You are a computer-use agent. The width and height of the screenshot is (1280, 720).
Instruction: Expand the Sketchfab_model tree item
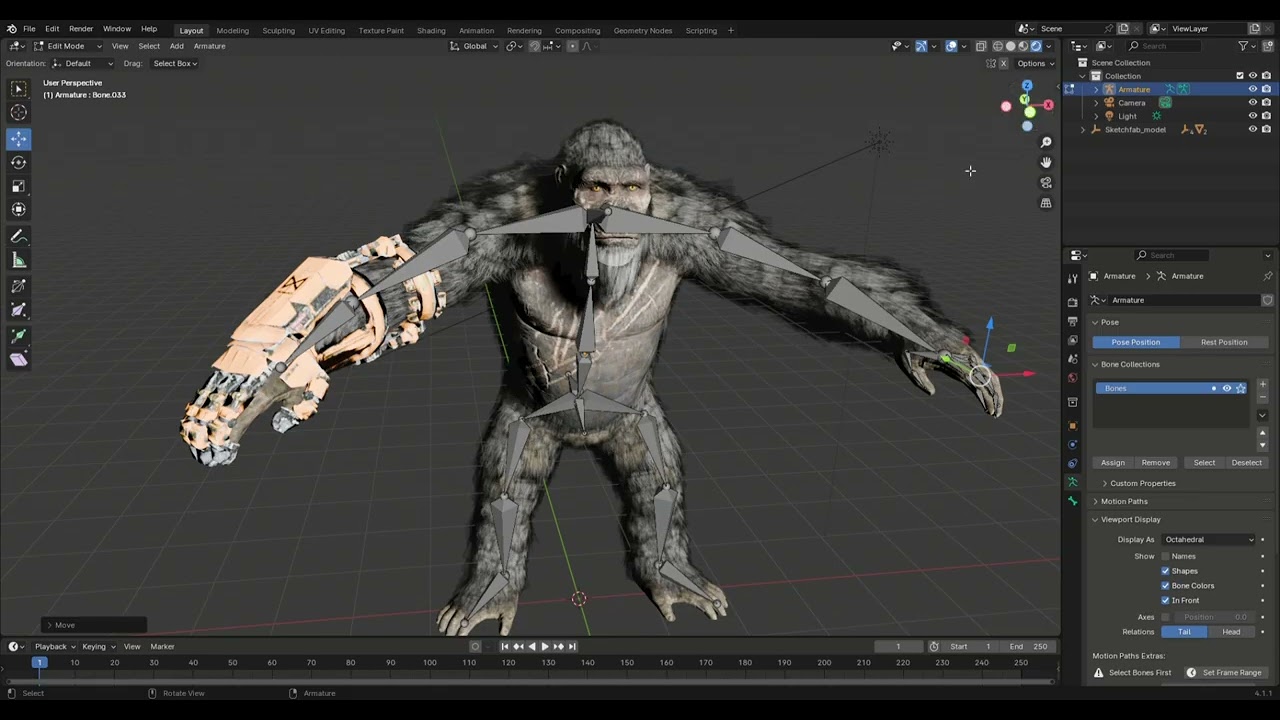(1083, 130)
